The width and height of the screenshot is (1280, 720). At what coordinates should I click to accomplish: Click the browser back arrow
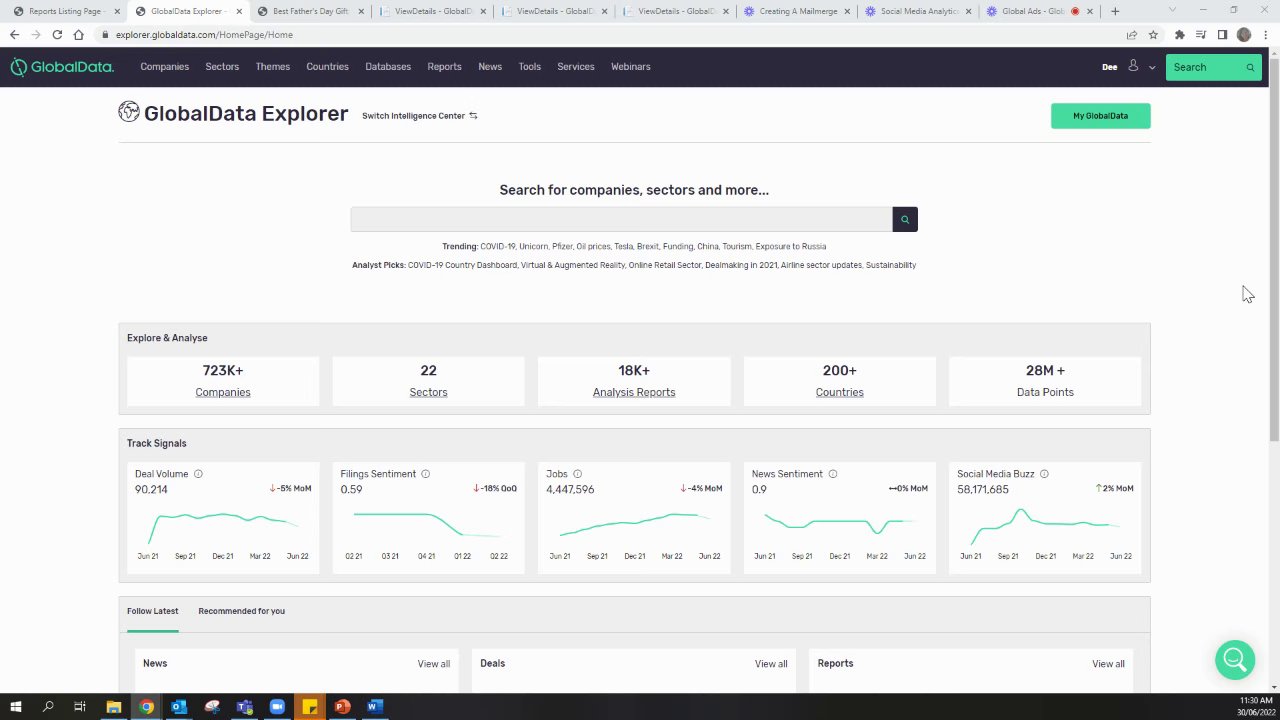point(14,34)
